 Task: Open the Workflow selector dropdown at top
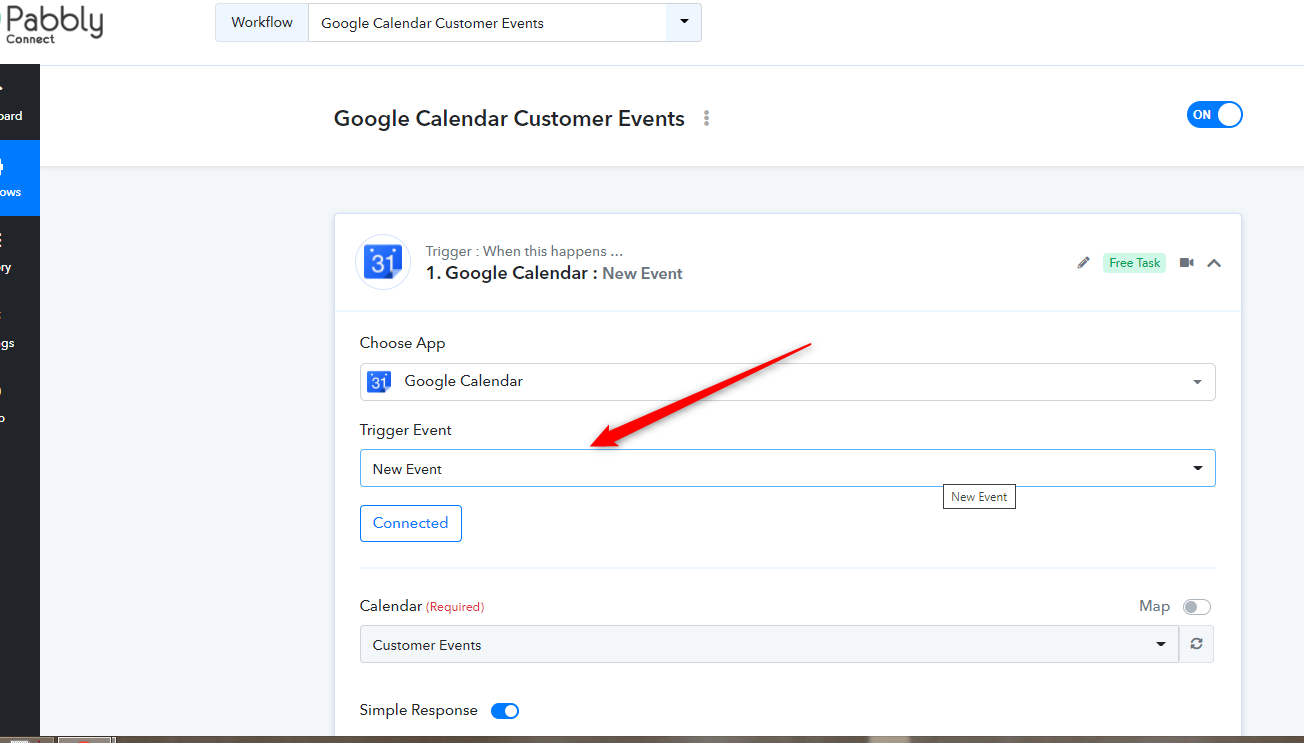tap(505, 22)
